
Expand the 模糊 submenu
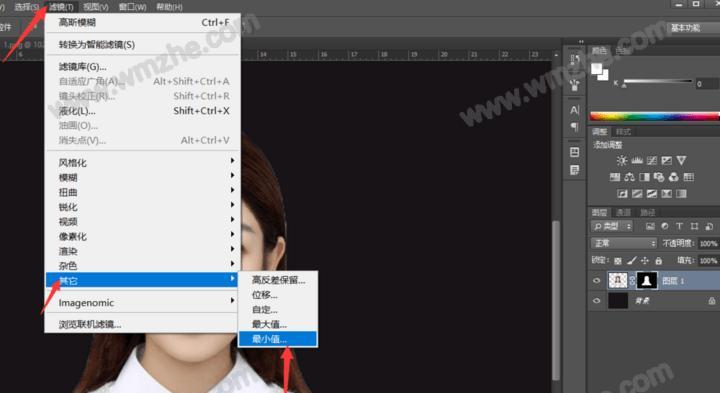pos(142,177)
